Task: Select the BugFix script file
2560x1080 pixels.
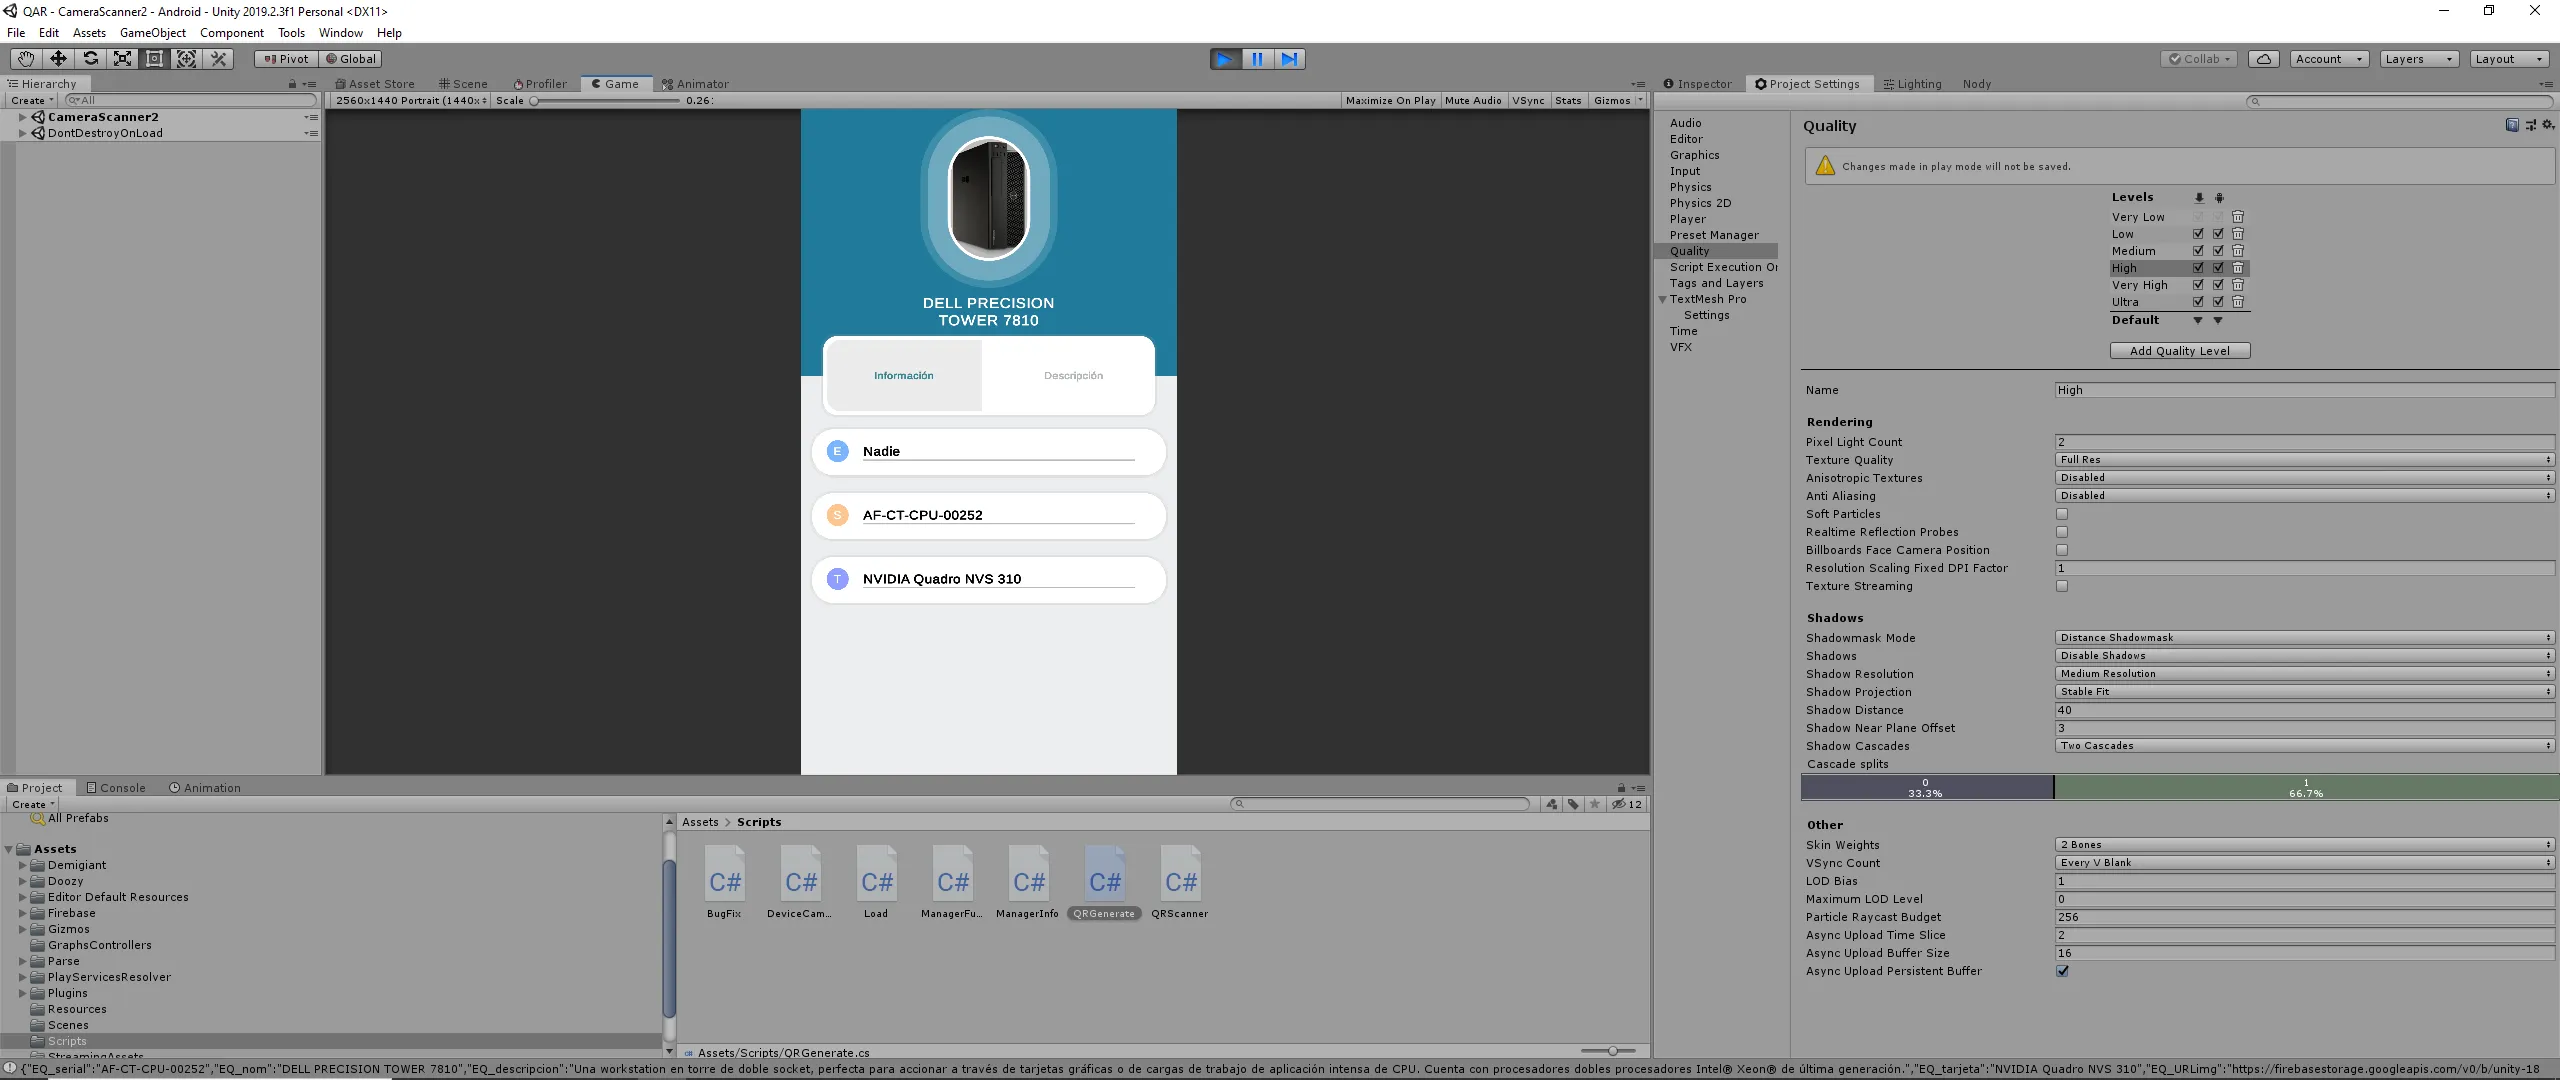Action: (724, 883)
